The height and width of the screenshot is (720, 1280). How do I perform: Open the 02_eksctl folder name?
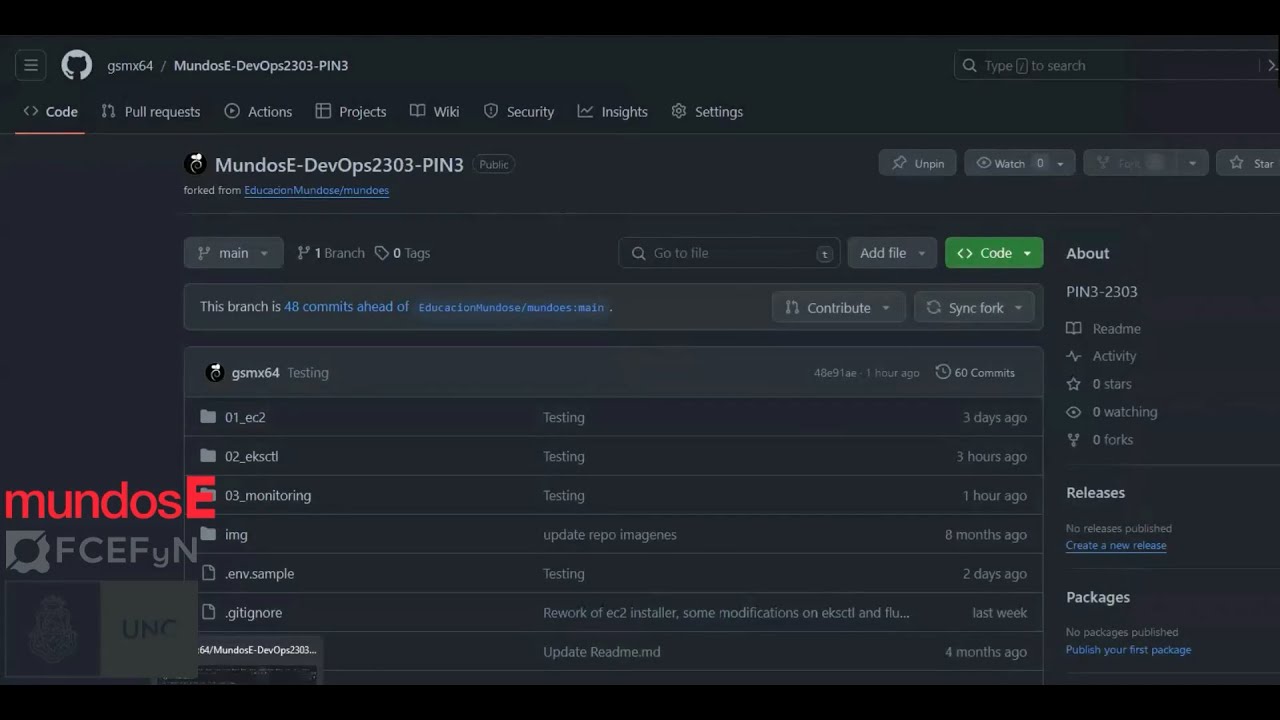[251, 456]
